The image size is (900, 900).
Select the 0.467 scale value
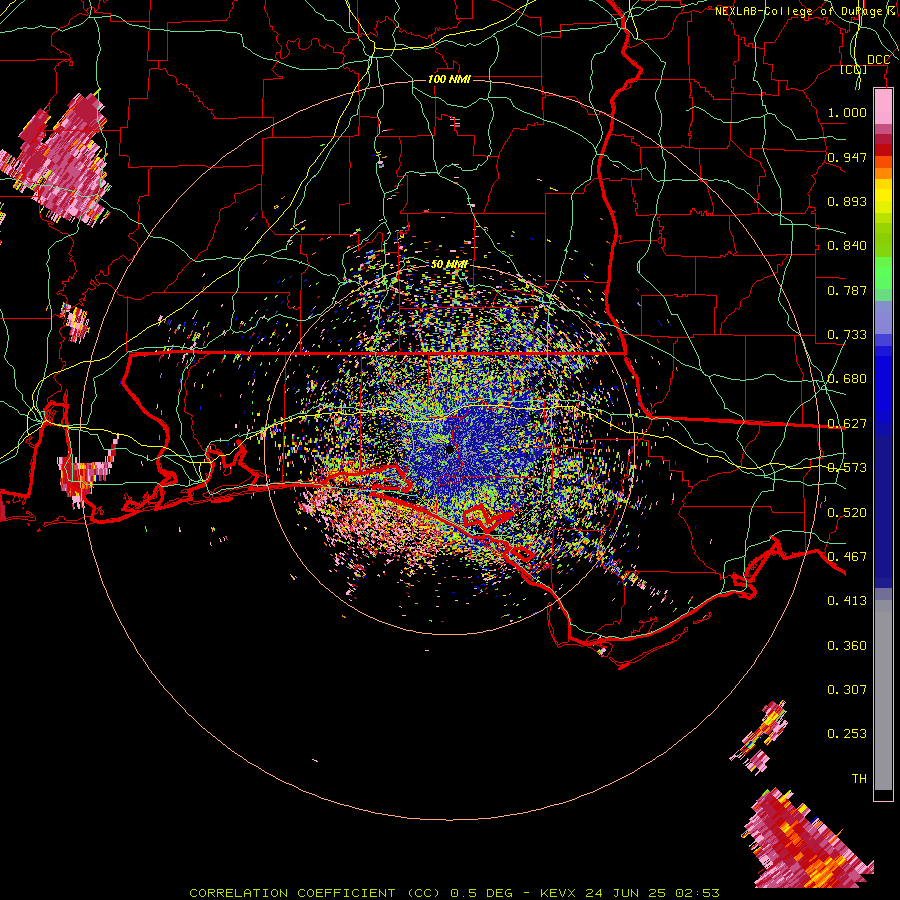847,557
